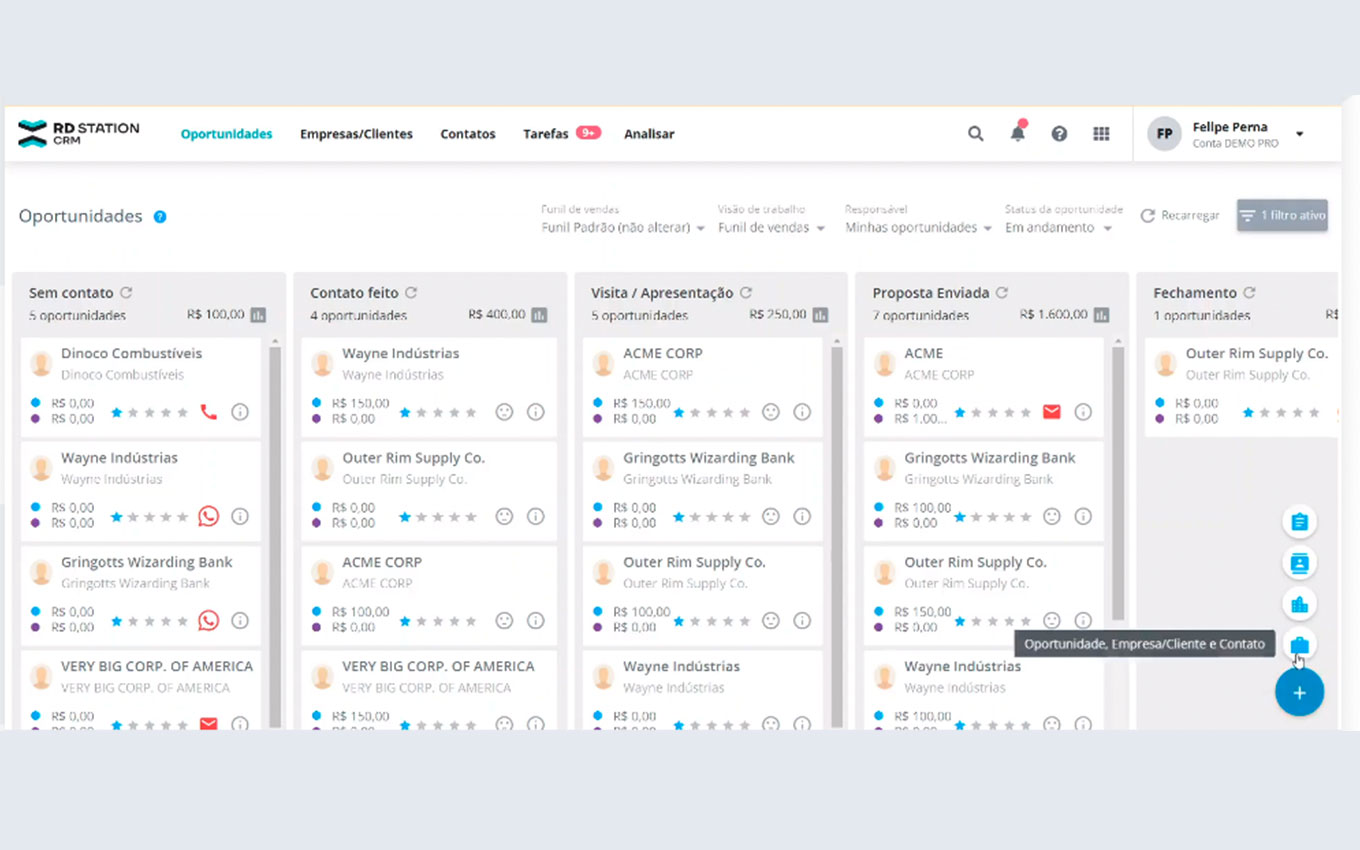Open the Visão de trabalho dropdown

click(771, 228)
